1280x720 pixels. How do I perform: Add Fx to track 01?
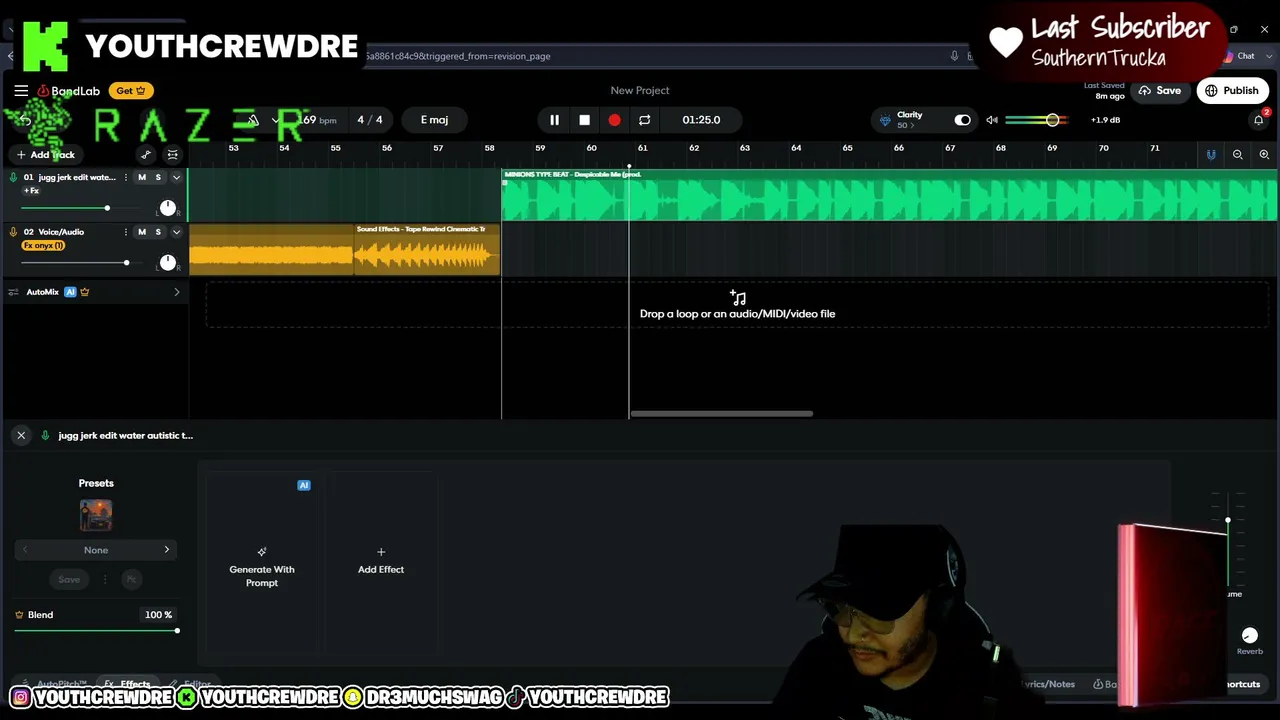point(31,190)
